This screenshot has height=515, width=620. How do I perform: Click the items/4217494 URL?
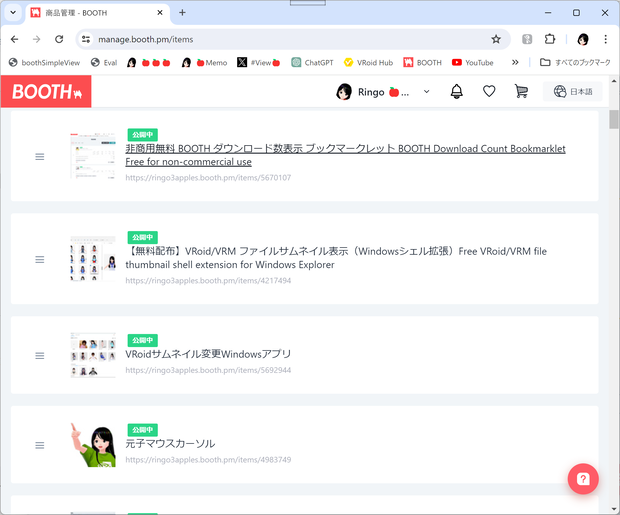[208, 280]
